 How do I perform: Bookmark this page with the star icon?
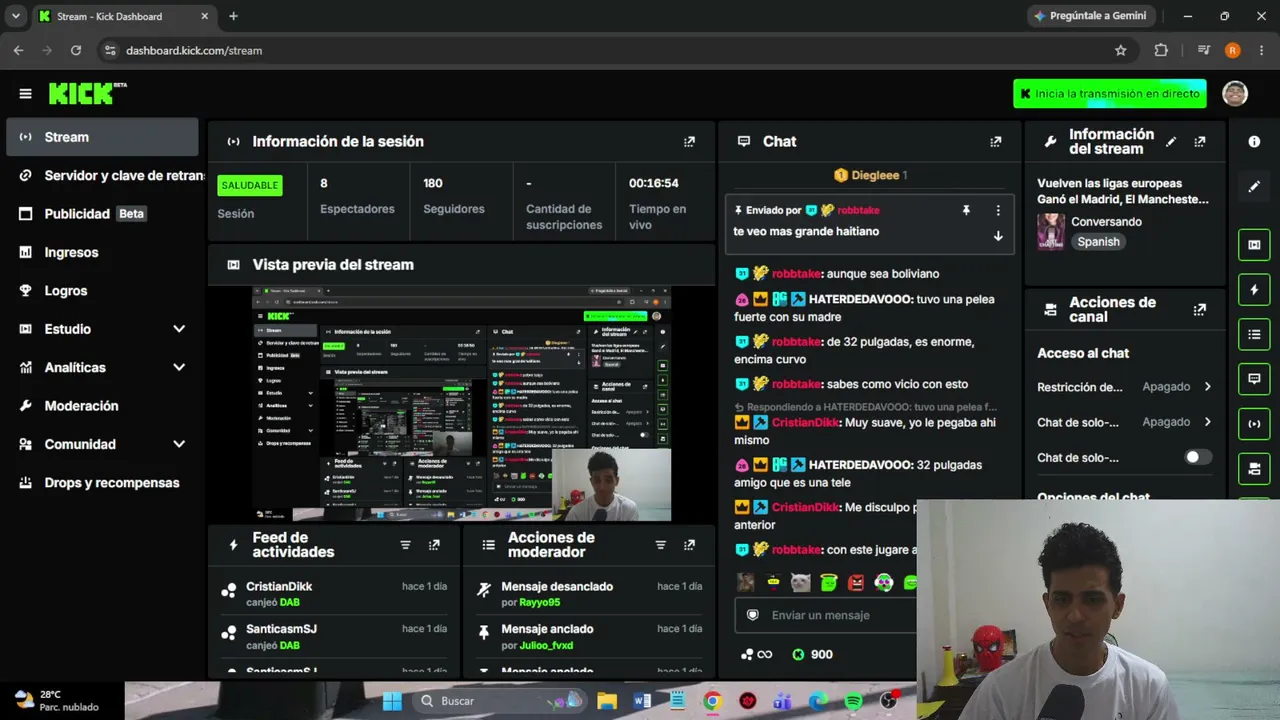[x=1121, y=50]
